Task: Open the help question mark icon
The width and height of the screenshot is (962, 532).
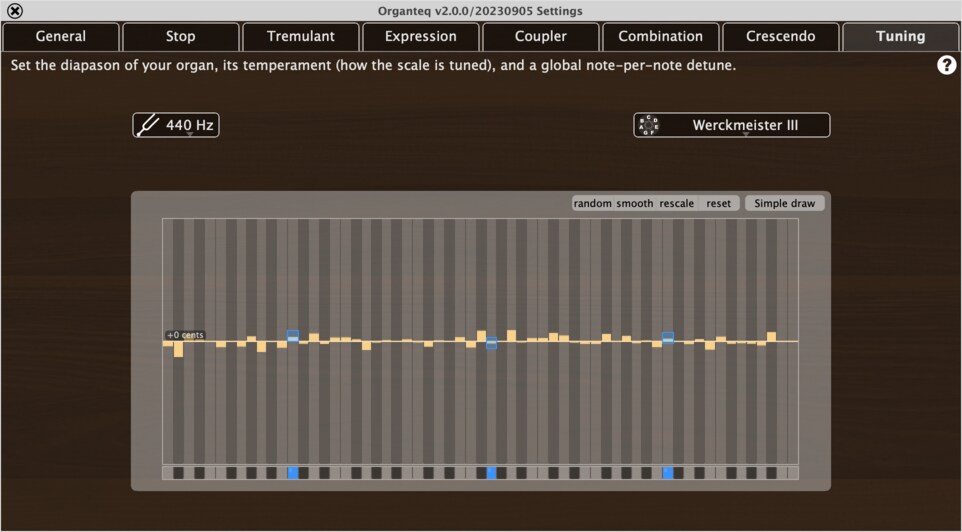Action: pyautogui.click(x=947, y=65)
